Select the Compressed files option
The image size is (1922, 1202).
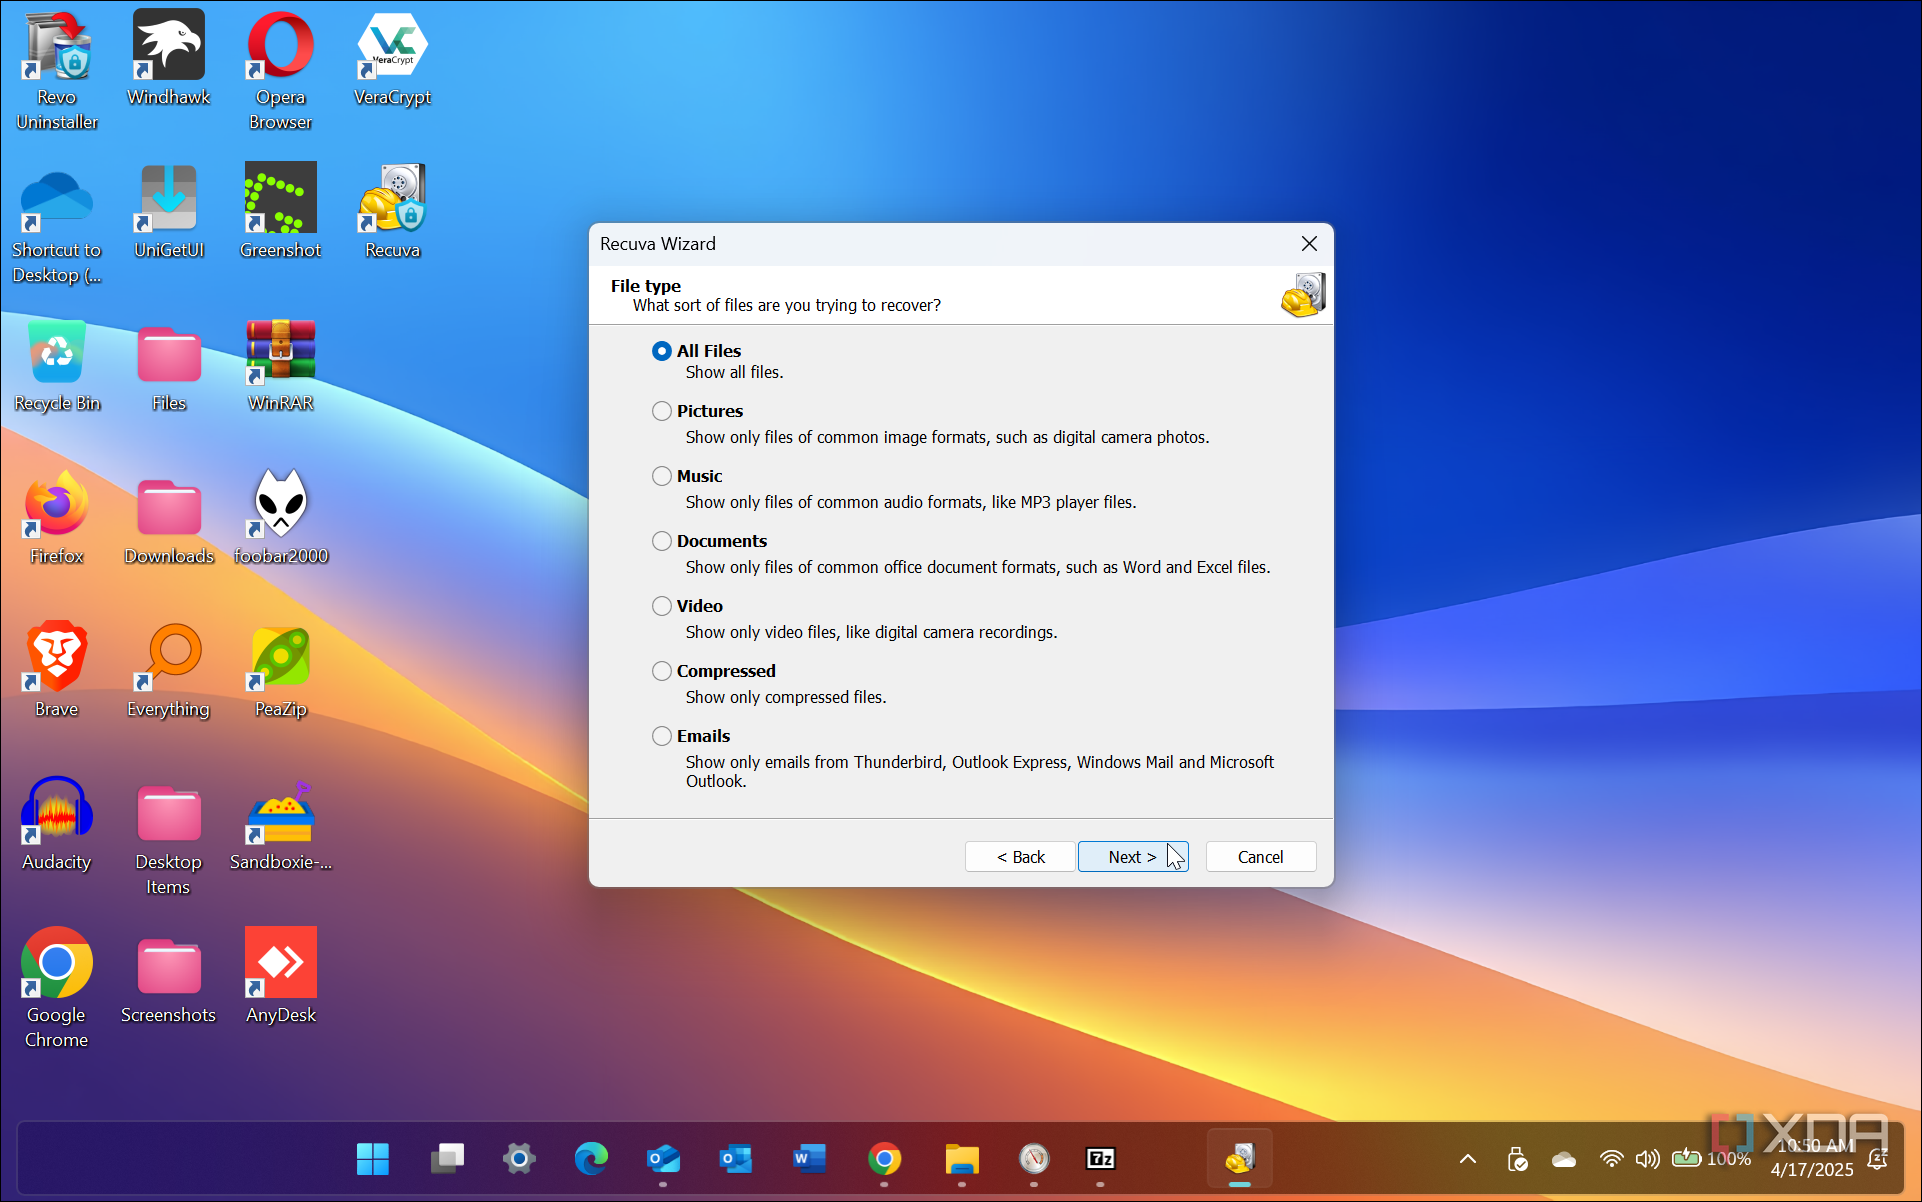[661, 671]
